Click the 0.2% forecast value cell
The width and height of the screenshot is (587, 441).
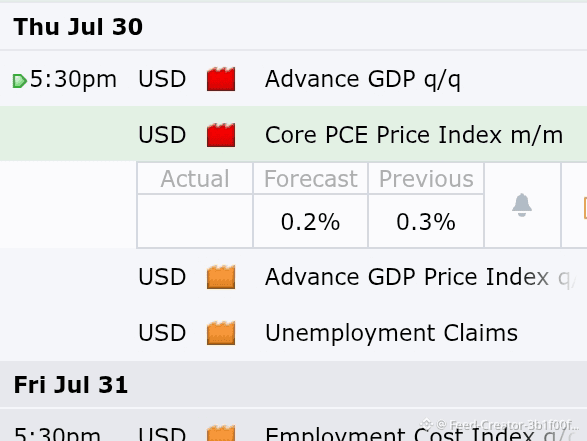click(311, 221)
